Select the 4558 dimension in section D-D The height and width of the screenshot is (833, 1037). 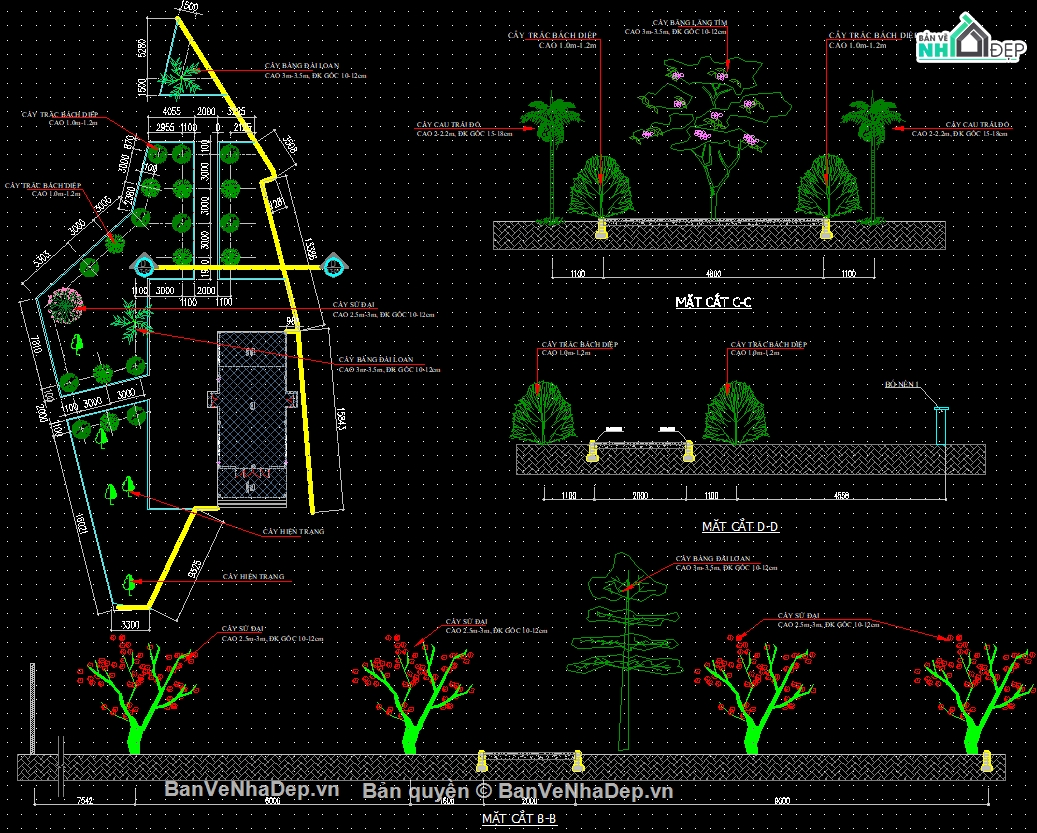[841, 495]
